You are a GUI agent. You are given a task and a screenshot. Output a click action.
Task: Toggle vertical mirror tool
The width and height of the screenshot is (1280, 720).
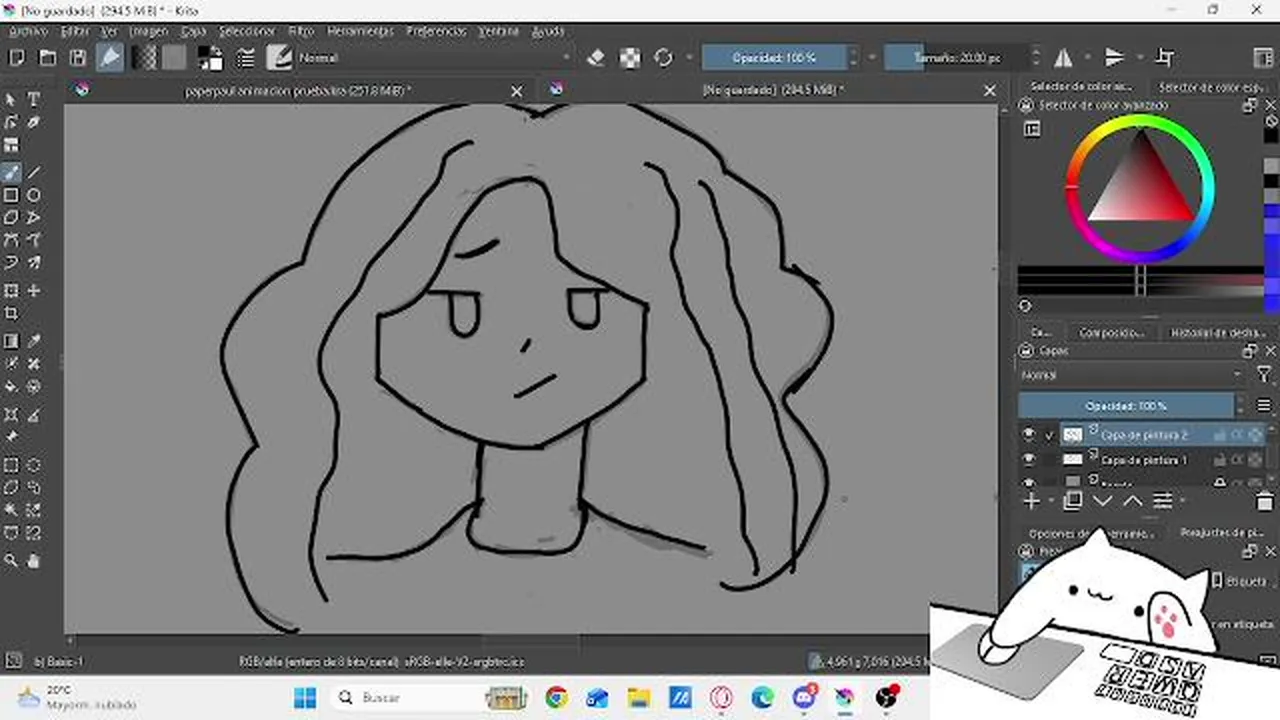[1114, 58]
